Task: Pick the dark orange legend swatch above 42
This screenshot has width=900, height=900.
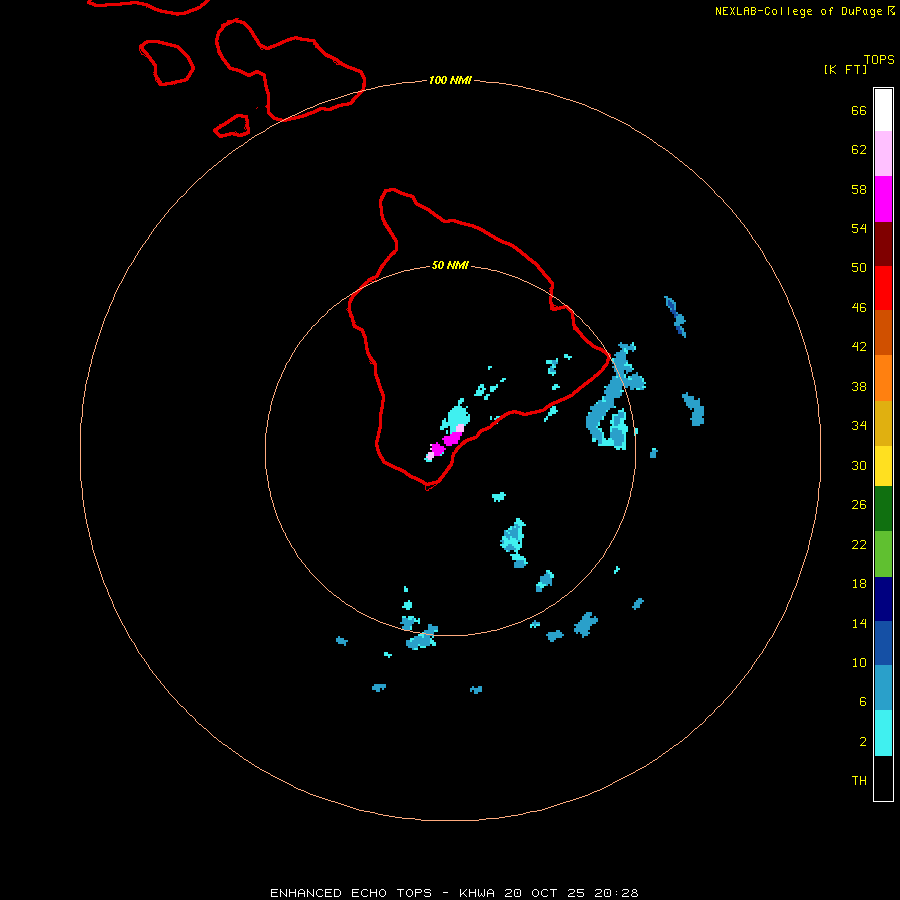Action: [x=883, y=332]
